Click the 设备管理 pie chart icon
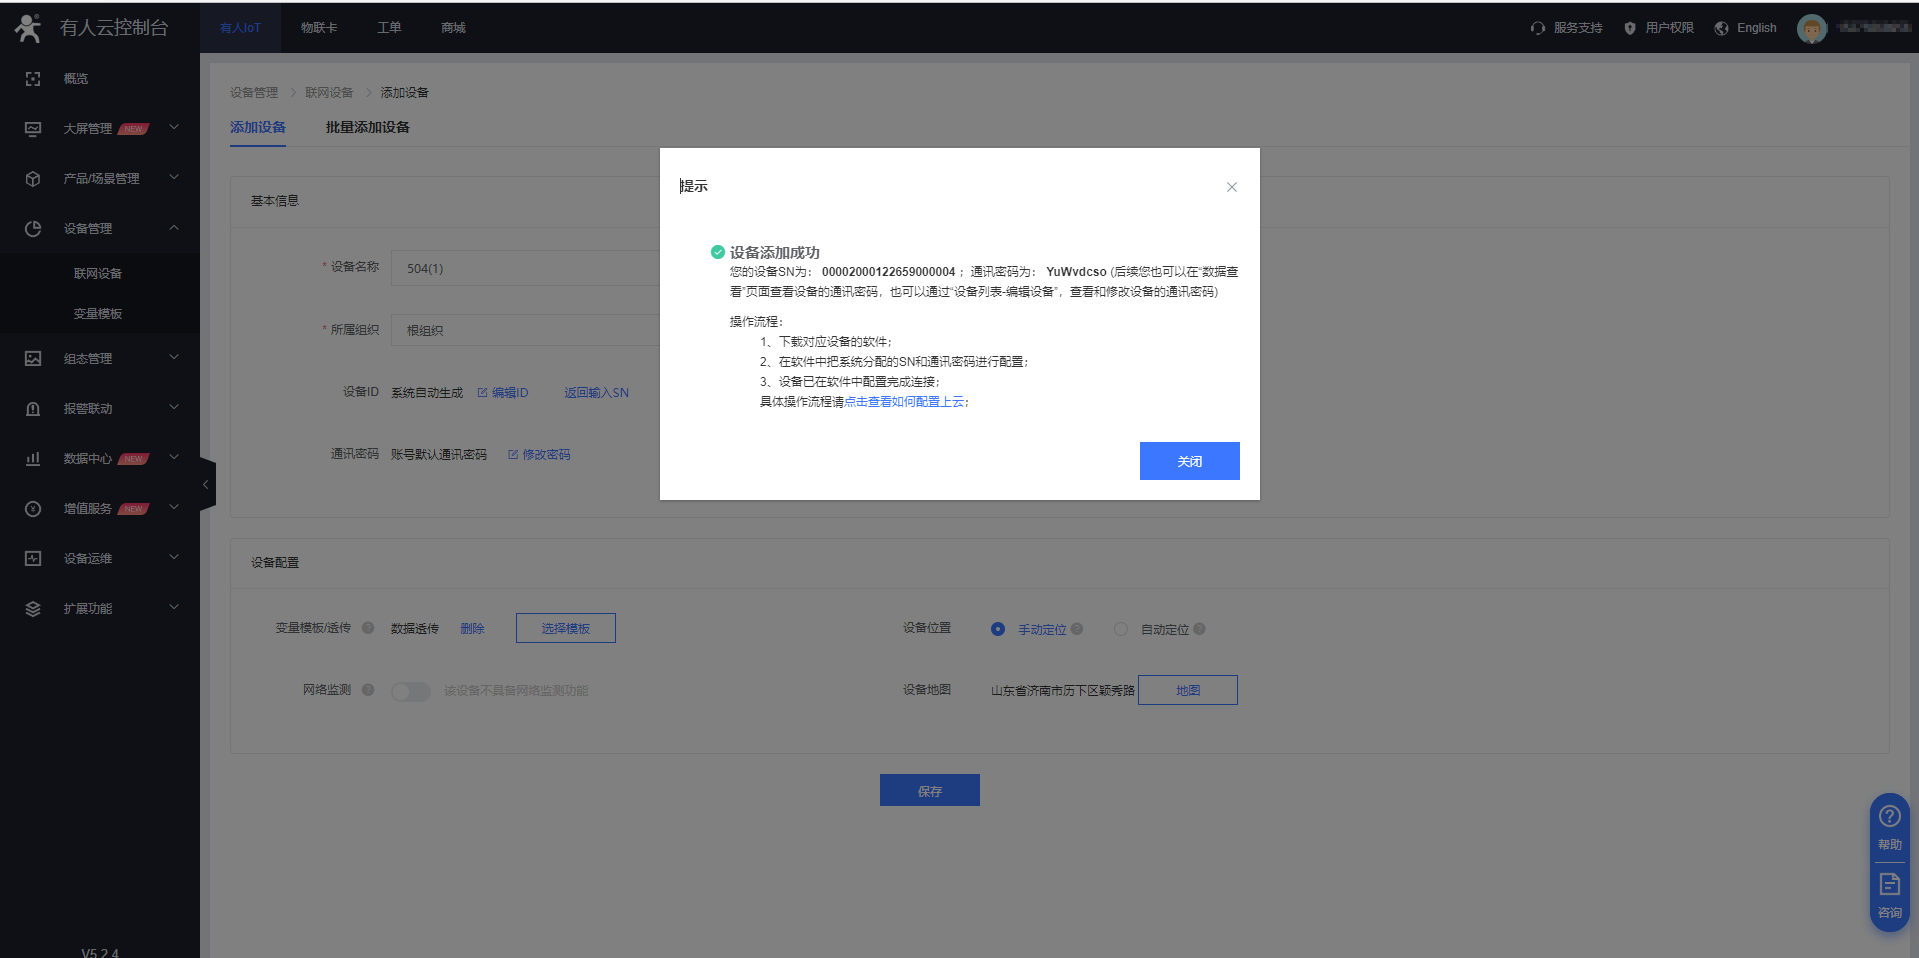The height and width of the screenshot is (958, 1919). point(33,229)
